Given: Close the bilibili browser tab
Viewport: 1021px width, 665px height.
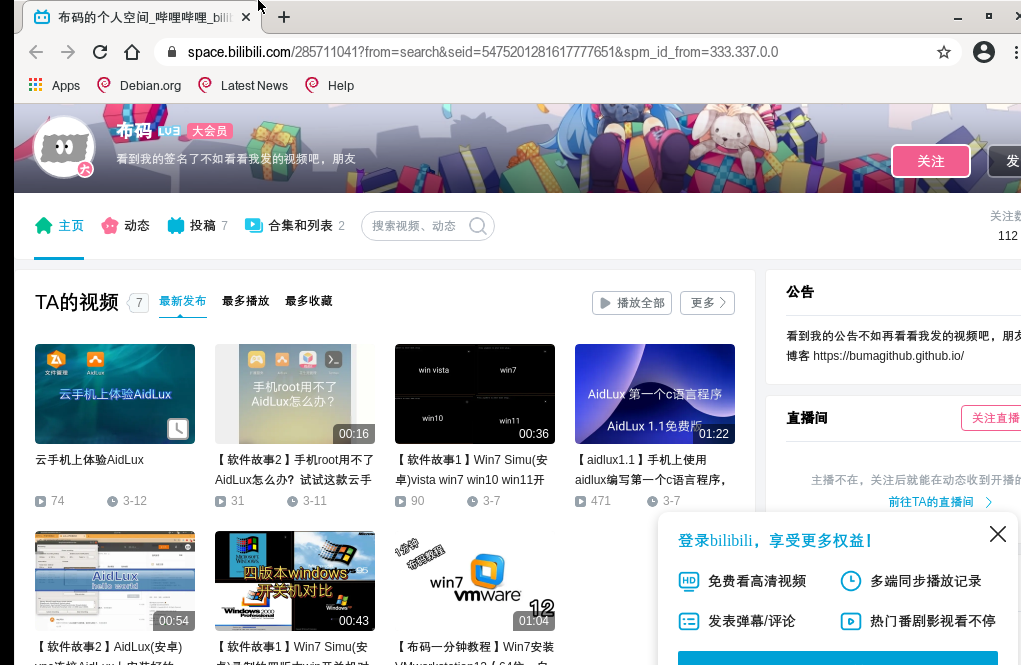Looking at the screenshot, I should click(245, 17).
